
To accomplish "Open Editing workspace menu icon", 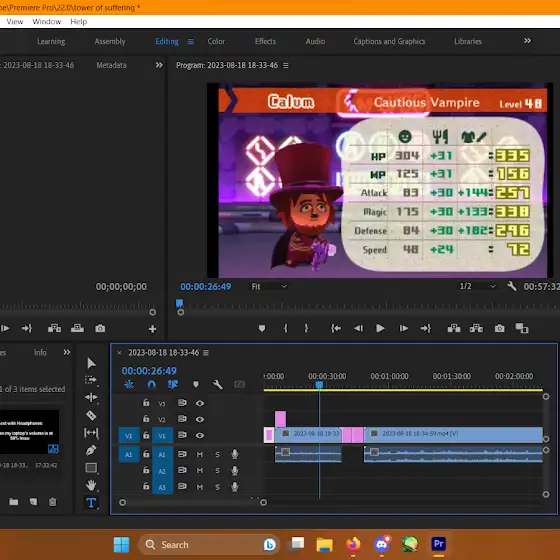I will [191, 42].
